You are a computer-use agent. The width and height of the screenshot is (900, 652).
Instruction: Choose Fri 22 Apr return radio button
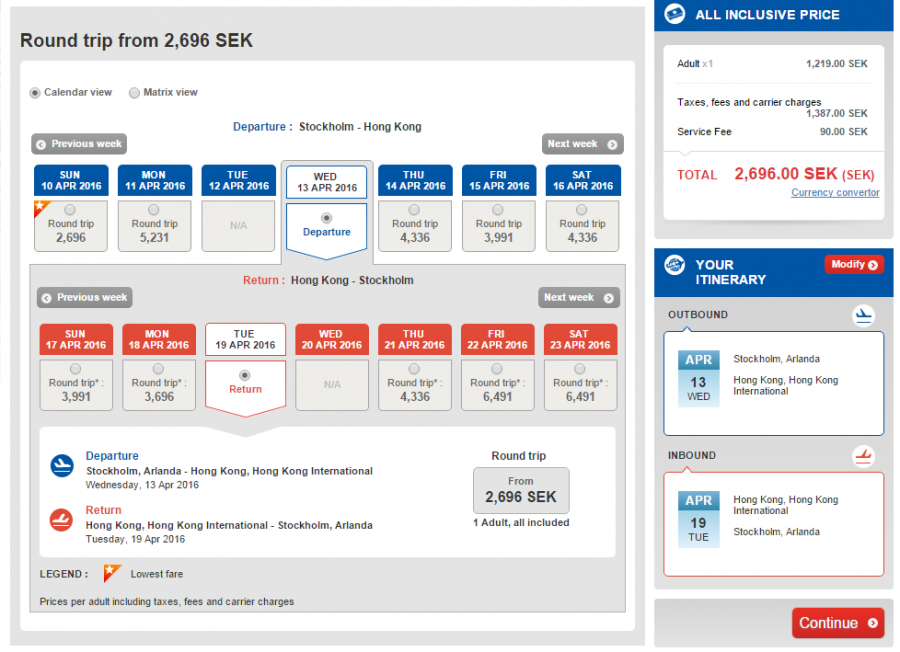pyautogui.click(x=497, y=369)
